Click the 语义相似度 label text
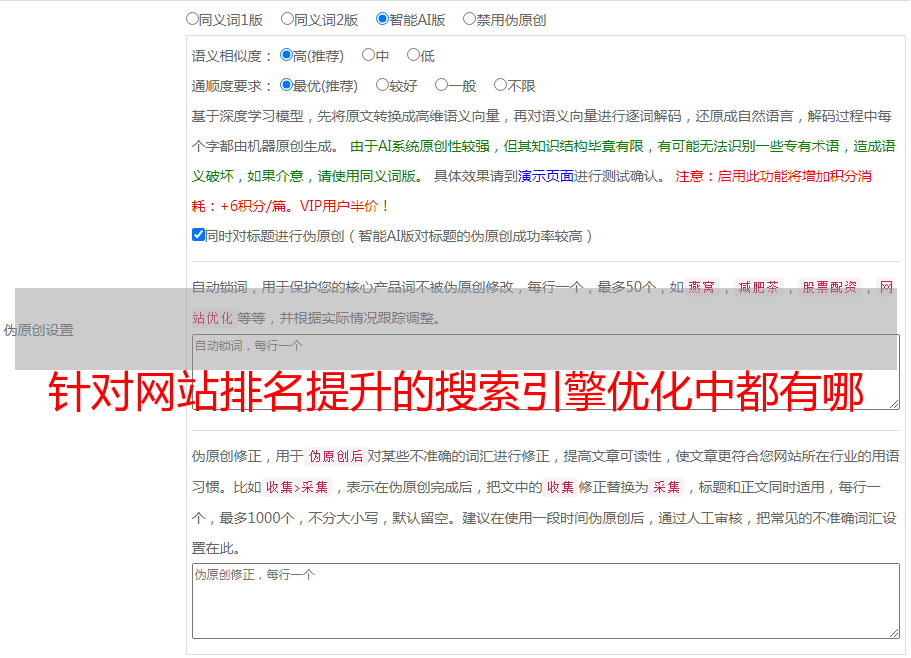 pos(232,56)
